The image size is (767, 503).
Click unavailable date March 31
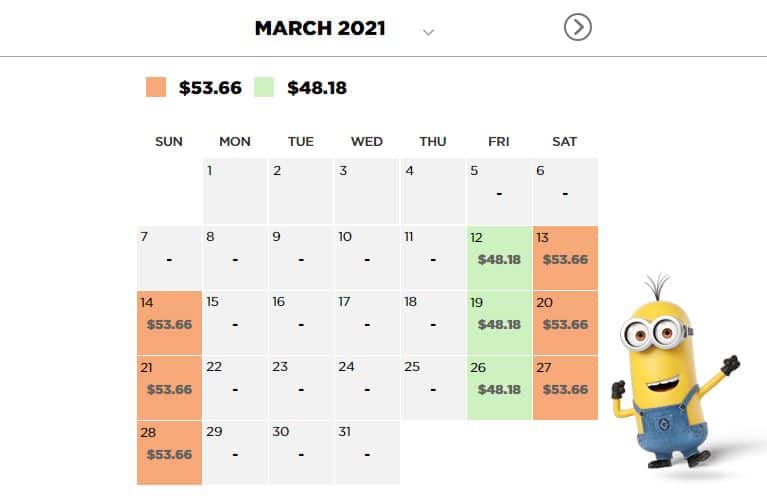click(x=367, y=453)
